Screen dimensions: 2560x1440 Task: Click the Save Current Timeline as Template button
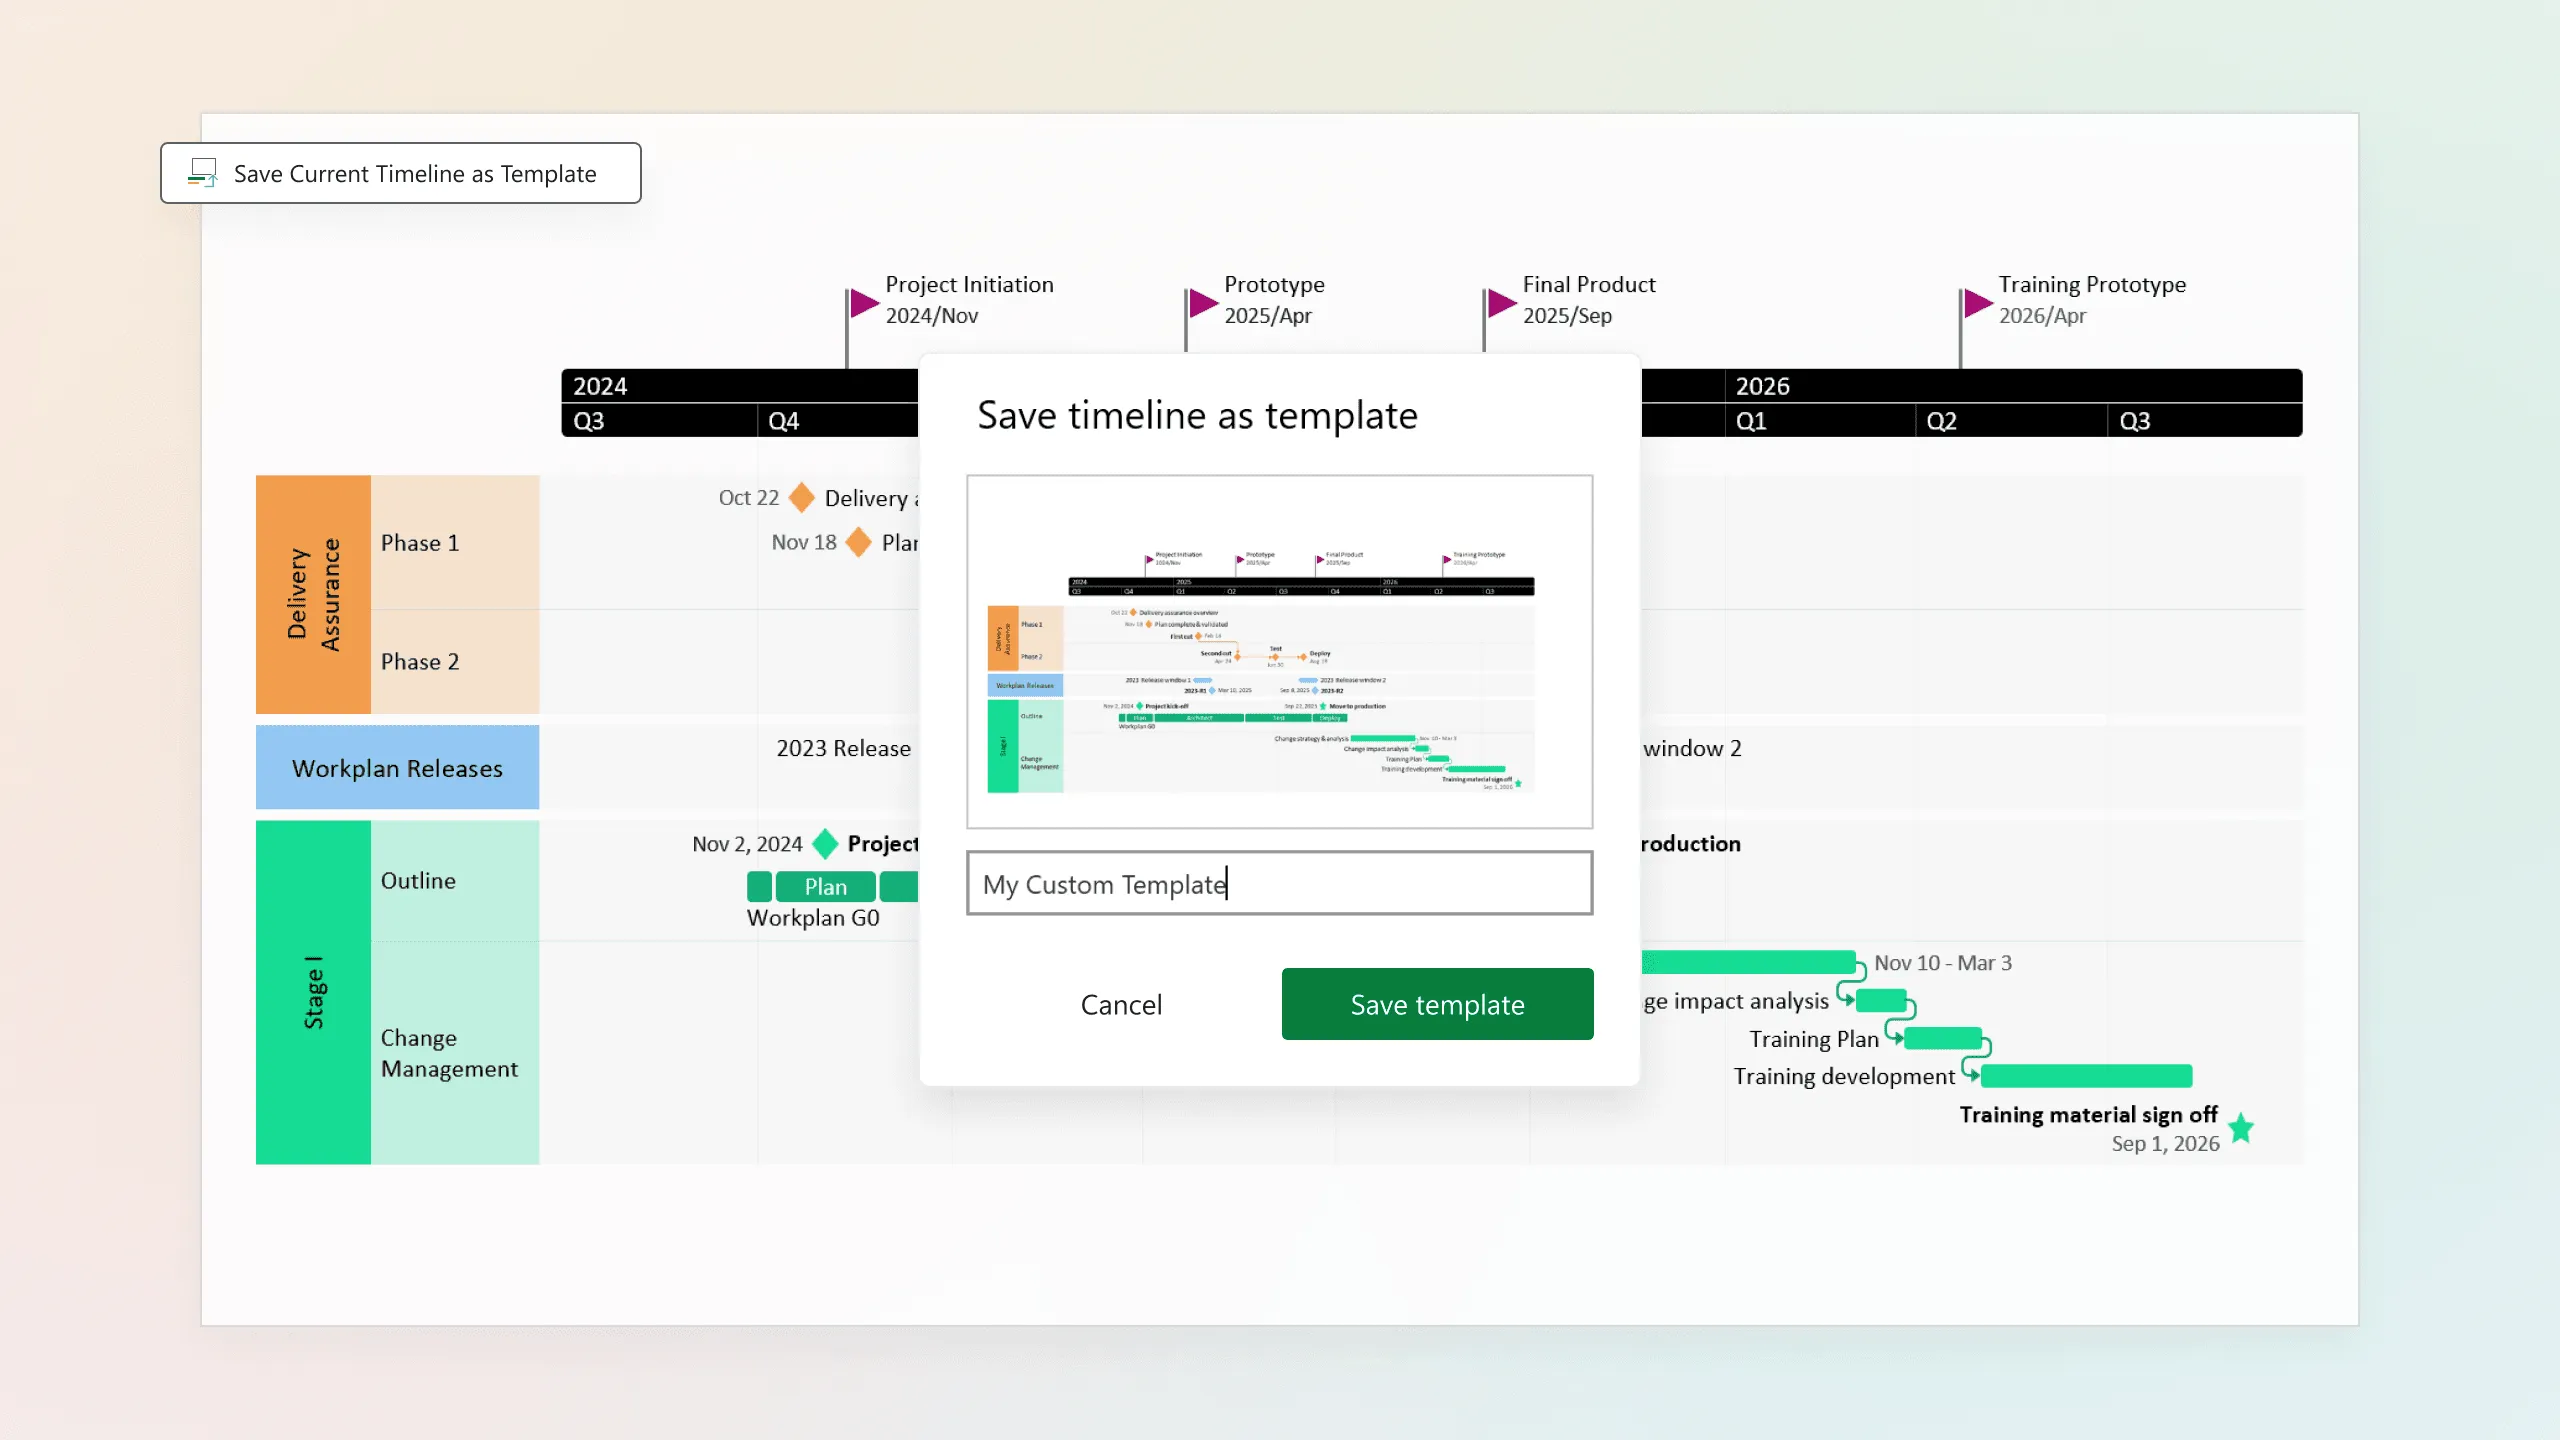click(399, 172)
